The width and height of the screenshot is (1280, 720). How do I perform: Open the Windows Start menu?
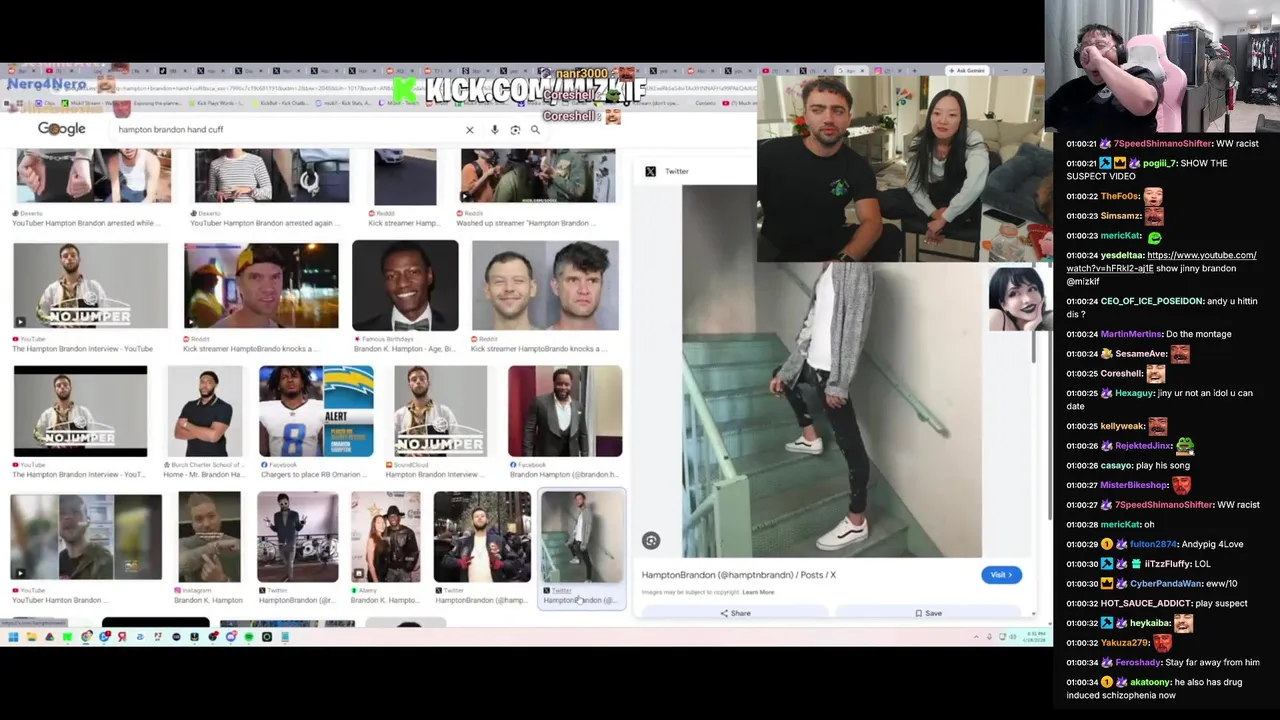(13, 637)
